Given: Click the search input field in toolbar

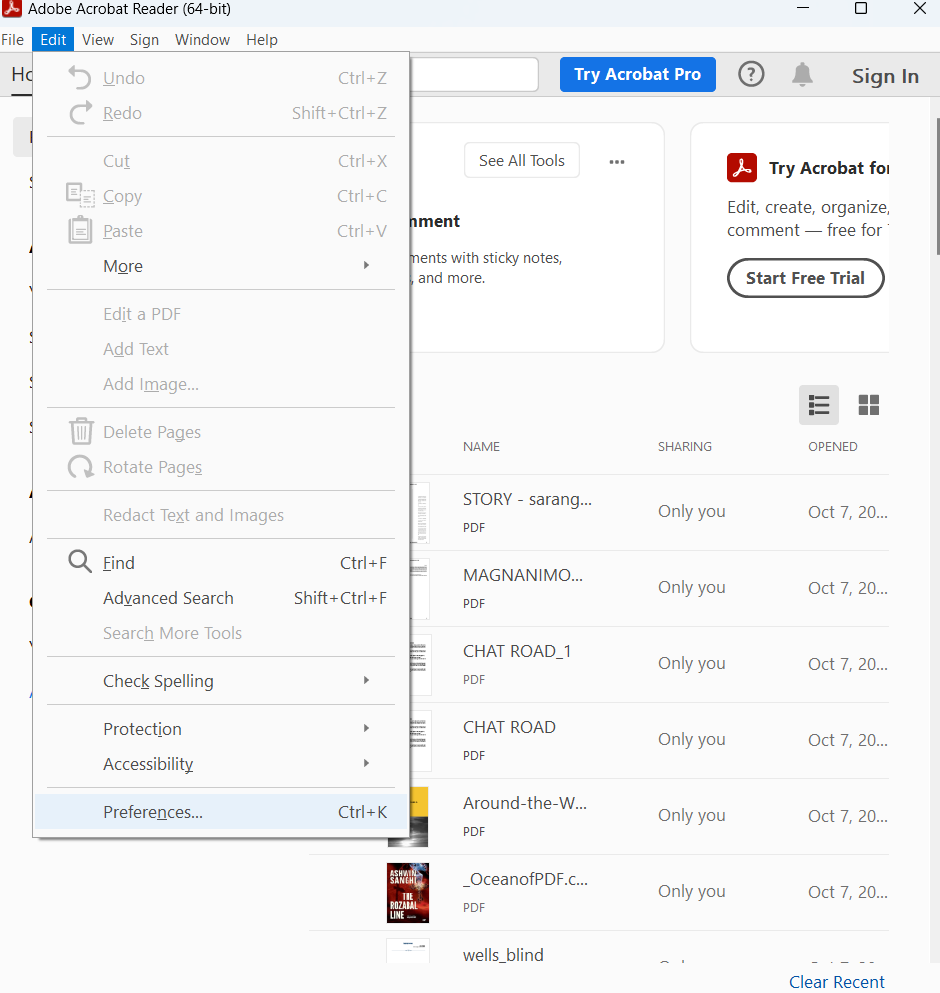Looking at the screenshot, I should pos(474,75).
